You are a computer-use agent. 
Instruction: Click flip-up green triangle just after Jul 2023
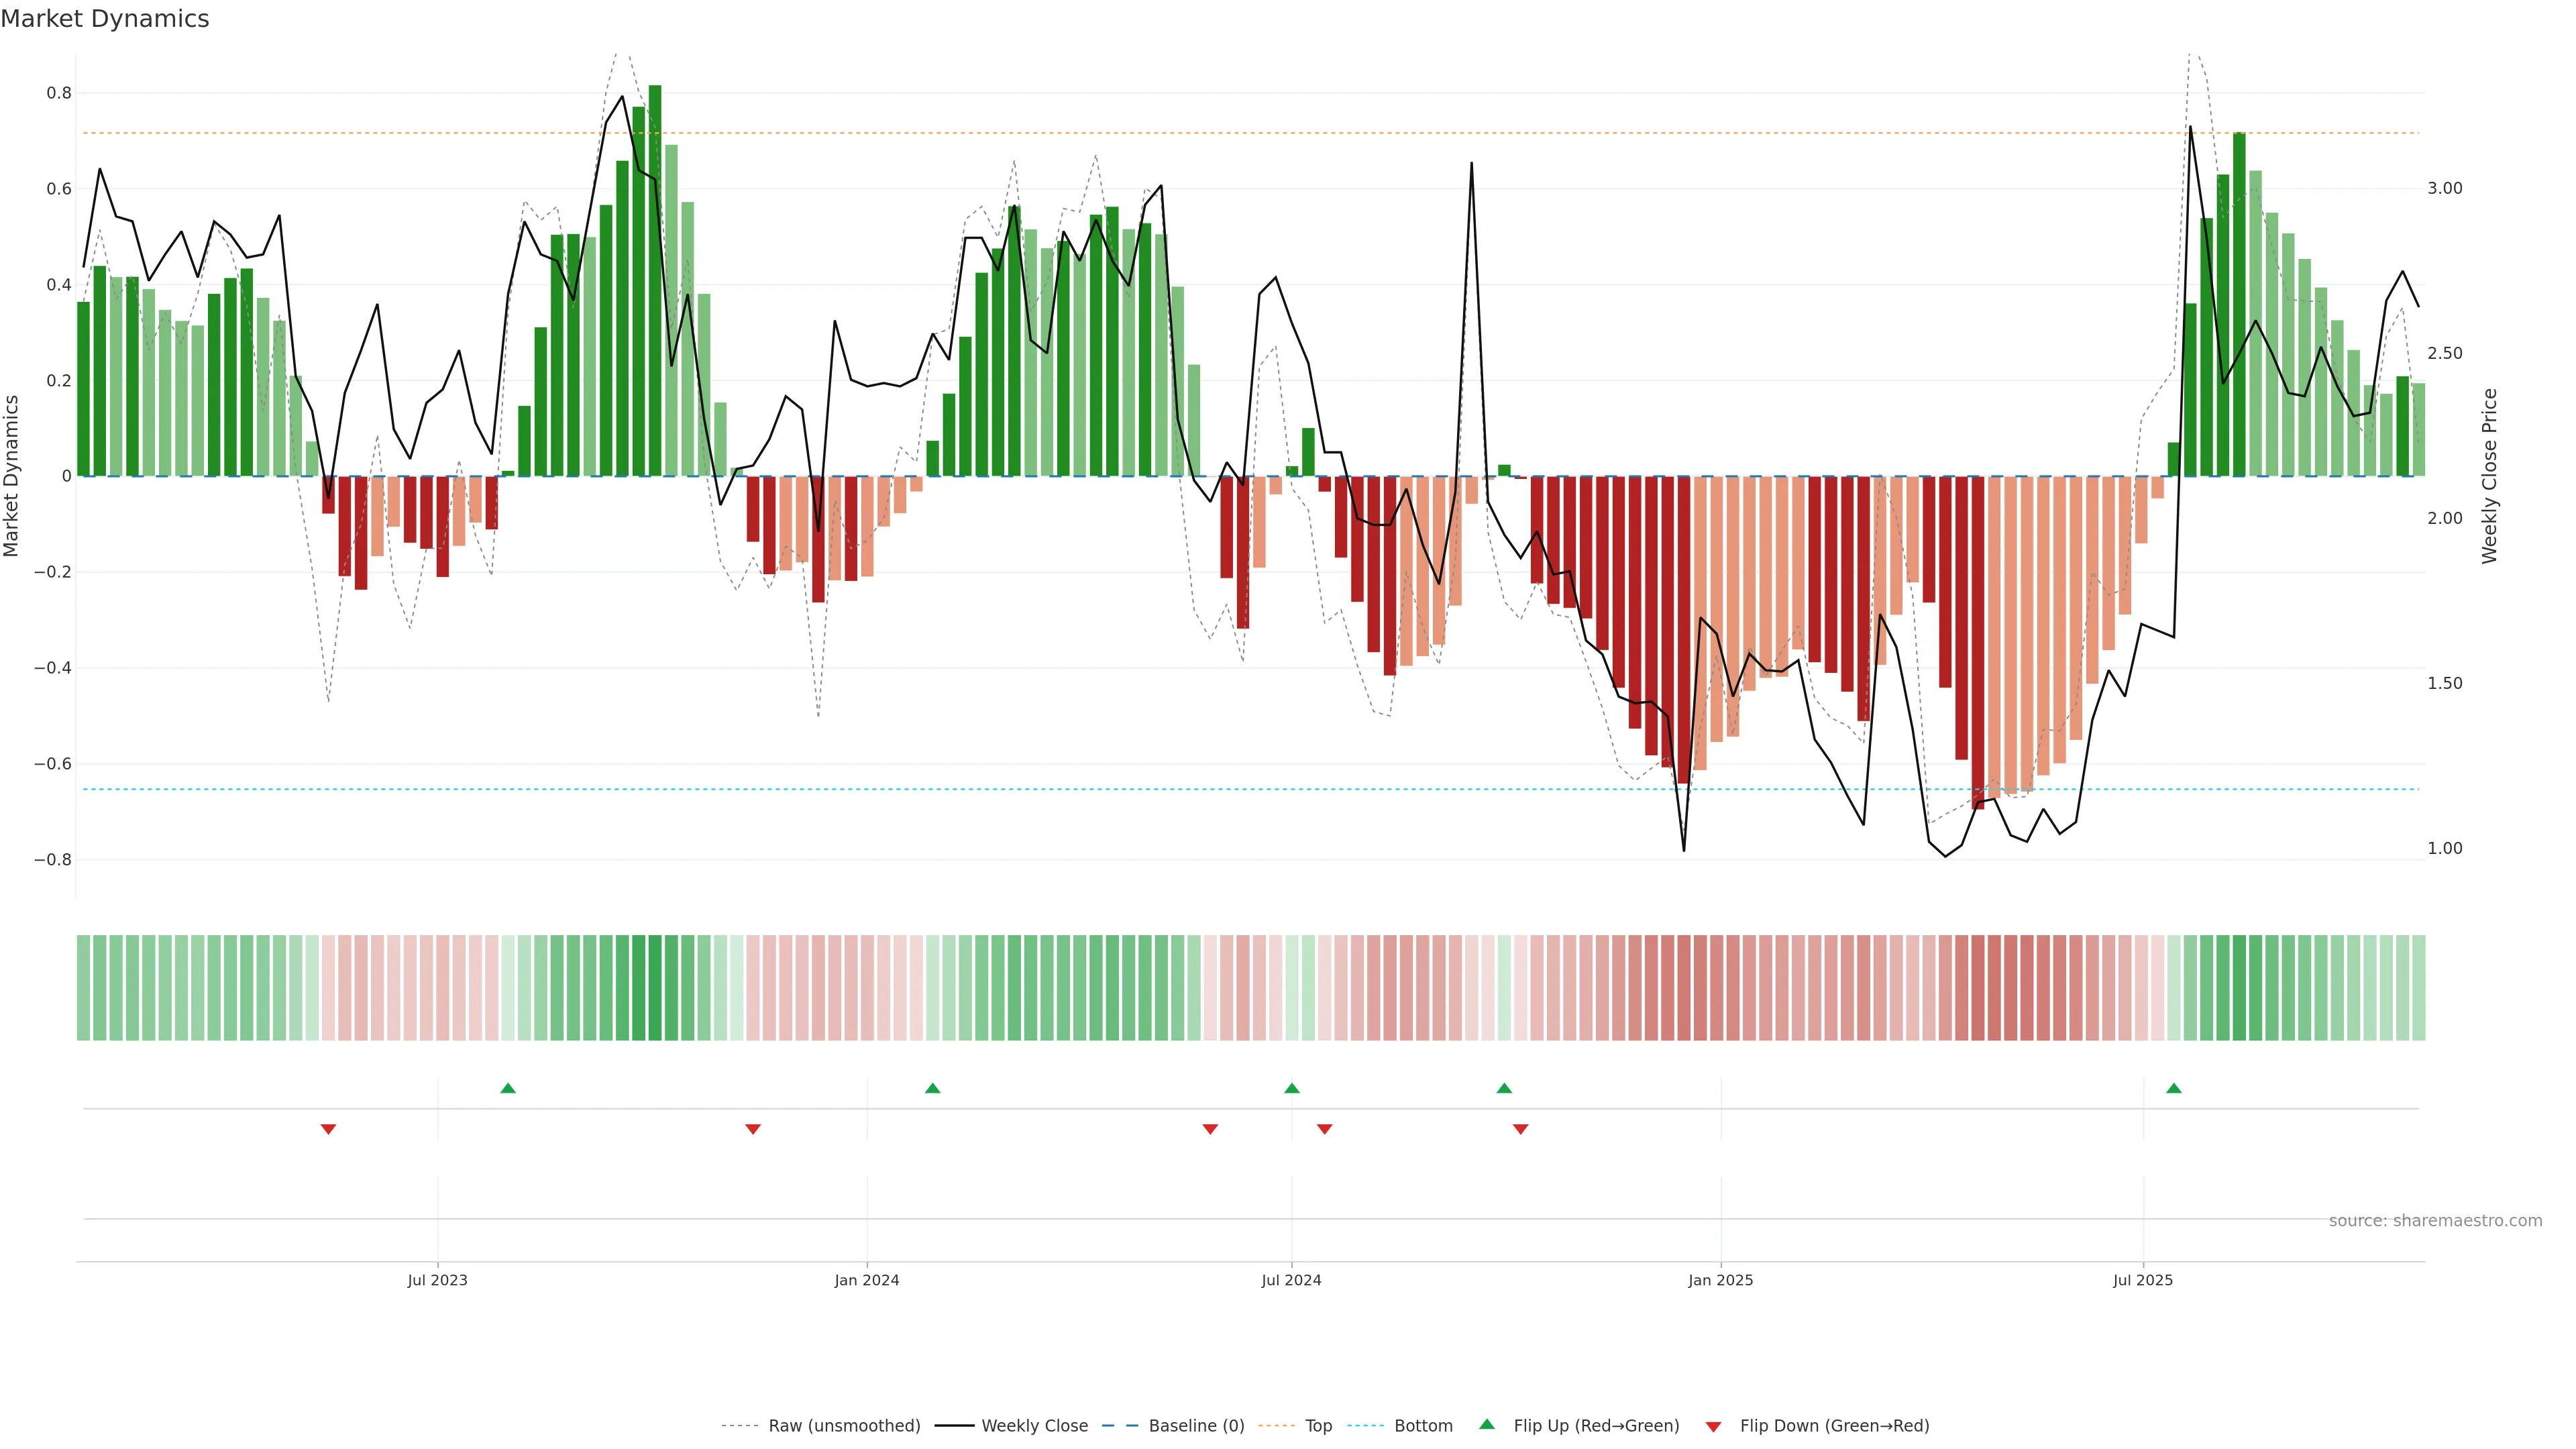[508, 1088]
